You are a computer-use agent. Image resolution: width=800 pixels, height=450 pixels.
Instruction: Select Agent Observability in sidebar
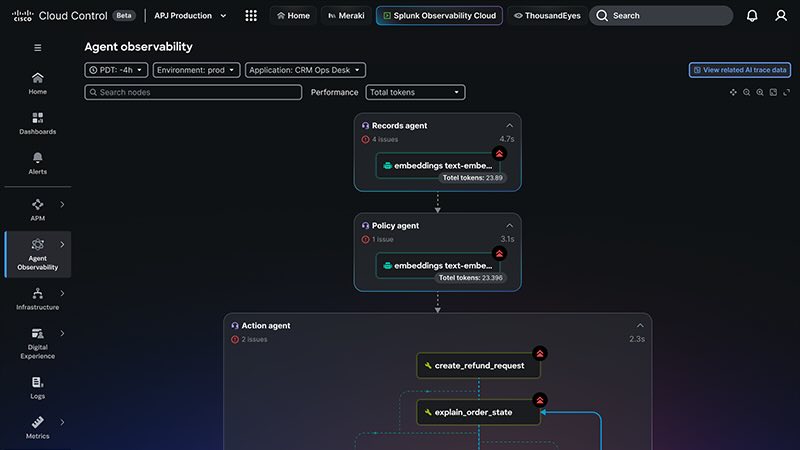pyautogui.click(x=38, y=255)
